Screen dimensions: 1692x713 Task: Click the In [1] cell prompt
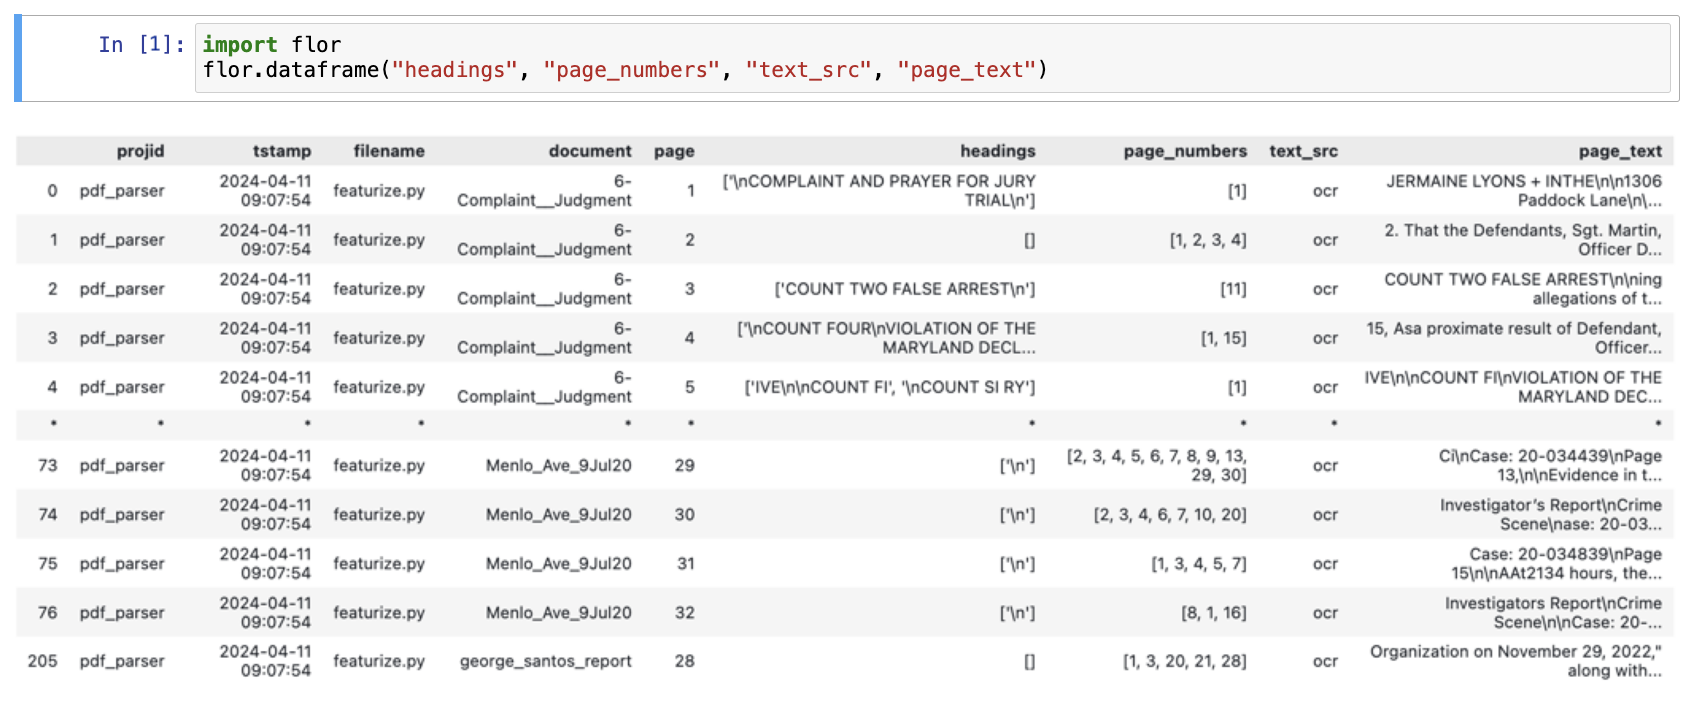tap(141, 45)
